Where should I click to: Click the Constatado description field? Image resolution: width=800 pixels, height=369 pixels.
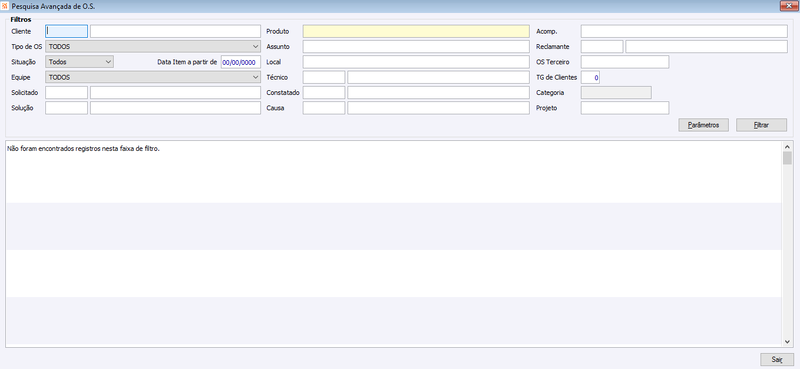click(x=438, y=92)
